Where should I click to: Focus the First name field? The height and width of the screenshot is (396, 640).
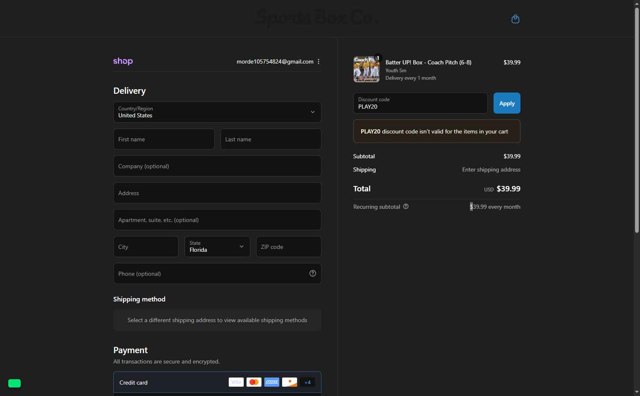click(x=164, y=139)
